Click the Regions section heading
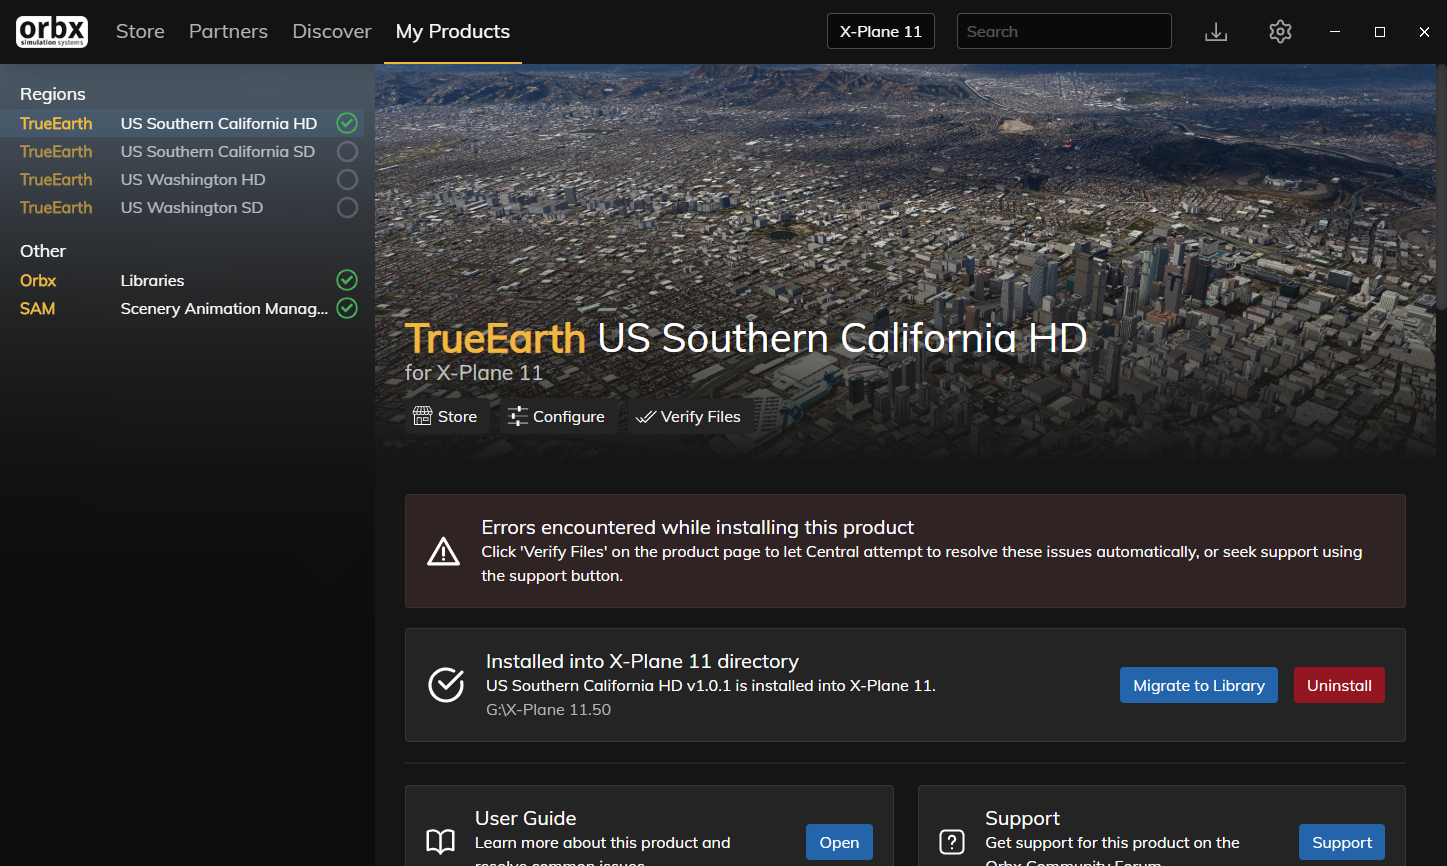 pos(53,94)
